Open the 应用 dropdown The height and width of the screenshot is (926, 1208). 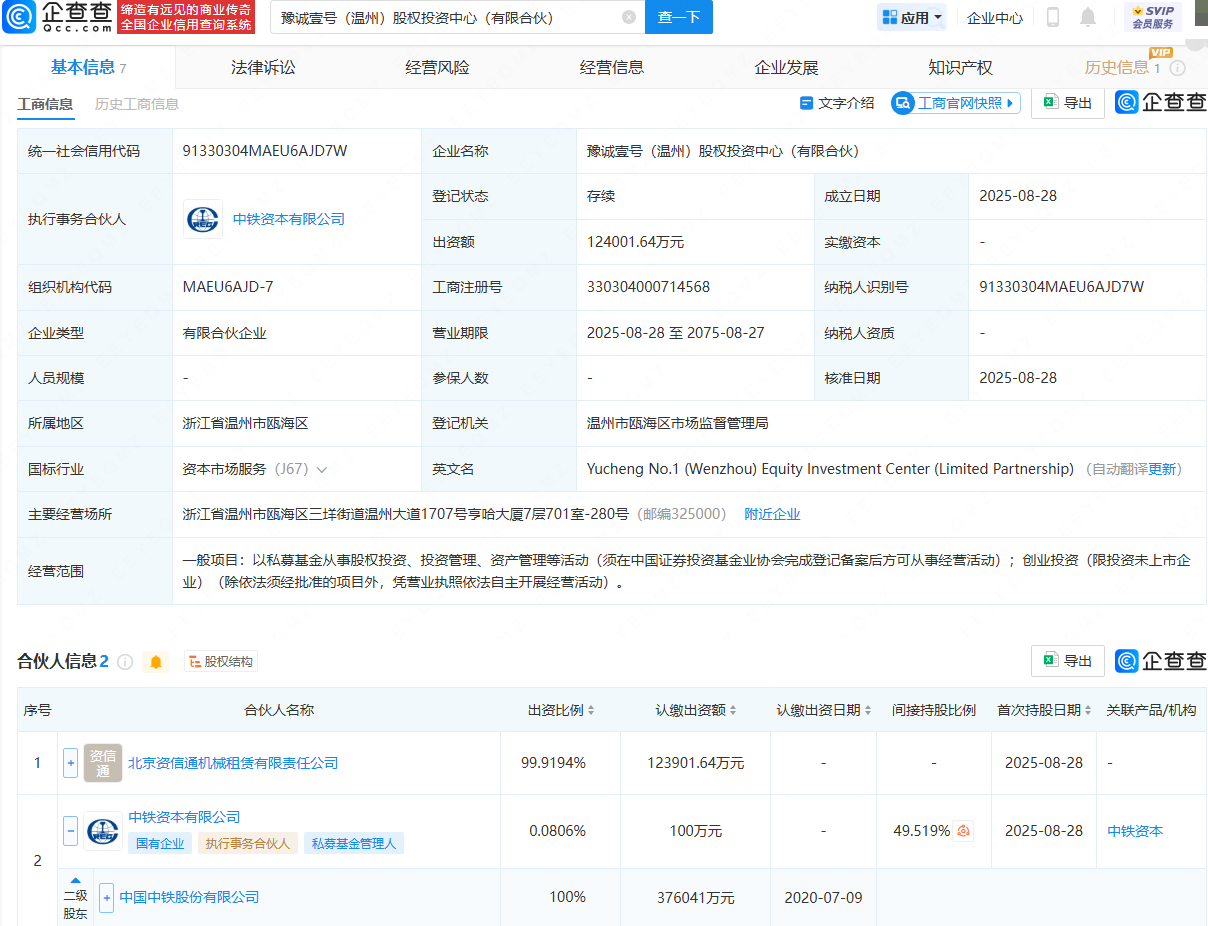click(912, 17)
